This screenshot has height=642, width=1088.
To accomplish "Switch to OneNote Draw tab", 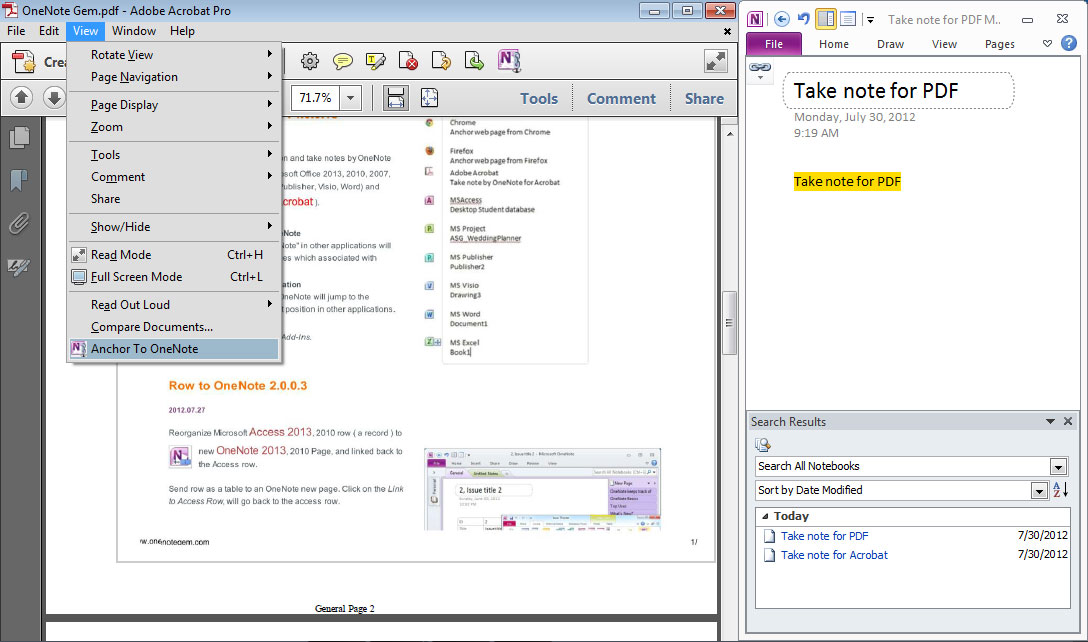I will pyautogui.click(x=890, y=44).
